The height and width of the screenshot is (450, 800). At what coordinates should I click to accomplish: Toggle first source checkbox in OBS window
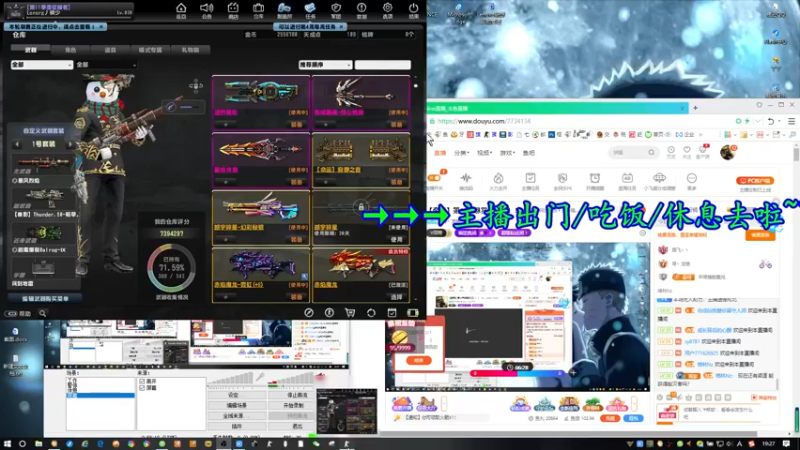[142, 381]
